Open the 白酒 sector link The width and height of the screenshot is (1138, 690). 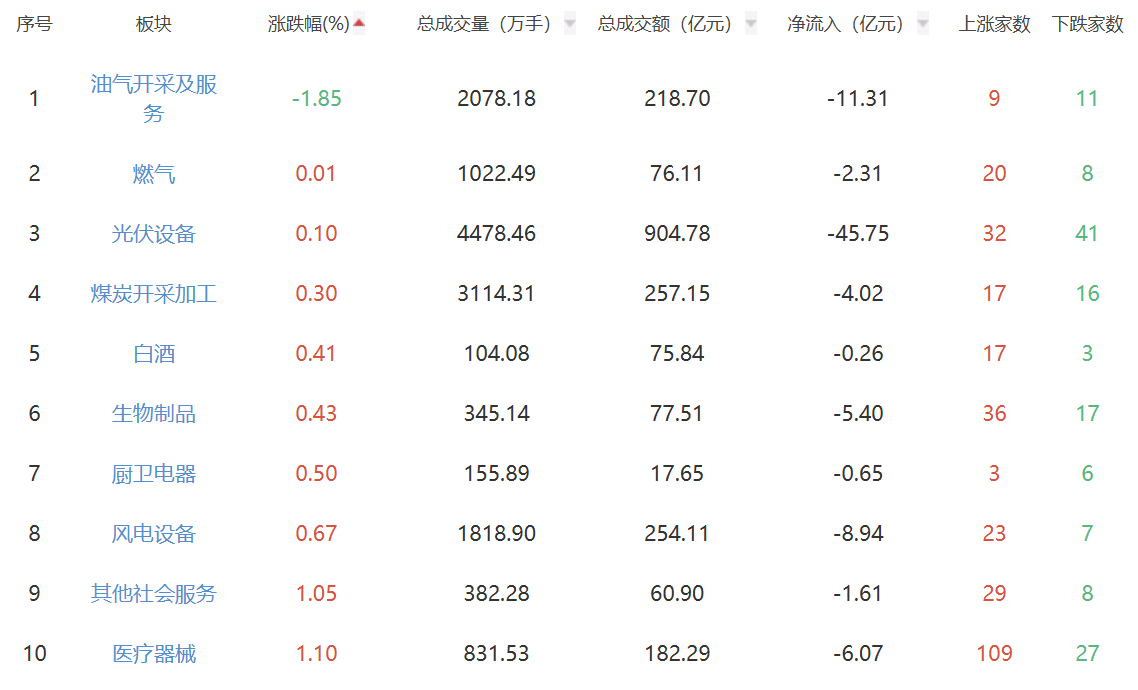click(154, 354)
